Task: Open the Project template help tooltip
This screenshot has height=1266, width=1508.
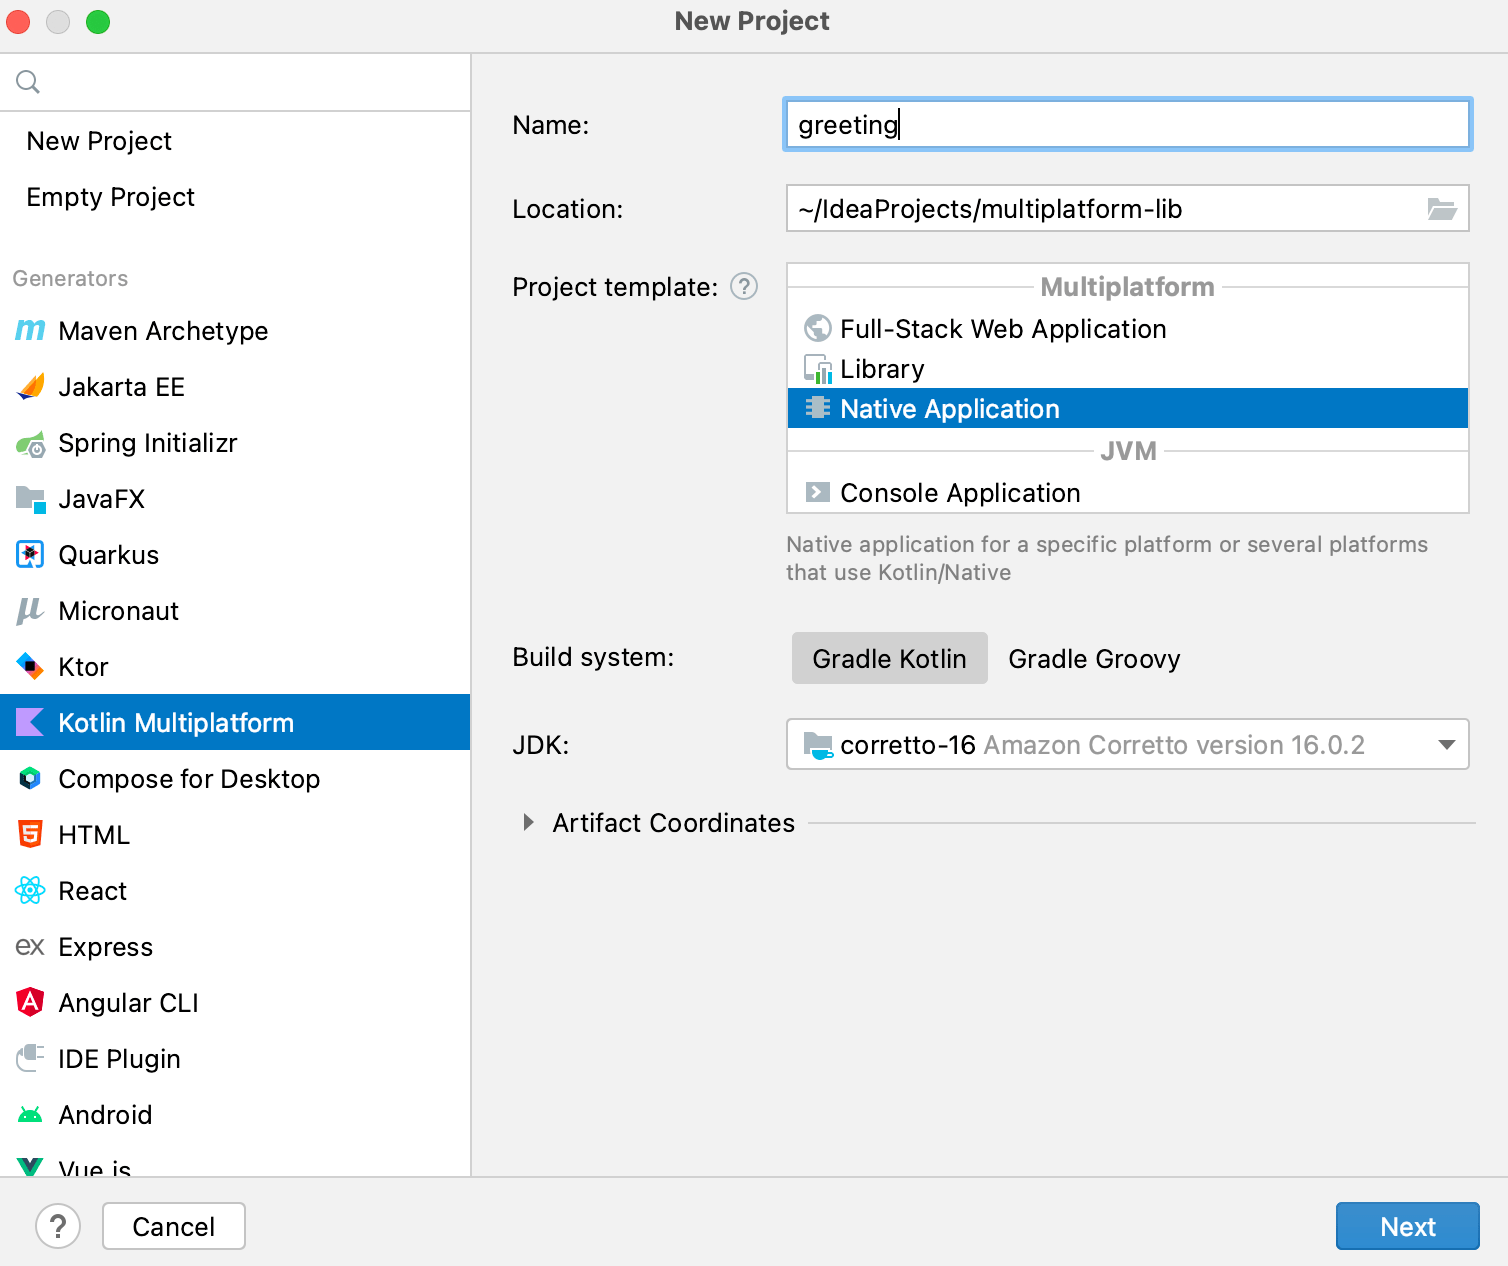Action: [x=743, y=287]
